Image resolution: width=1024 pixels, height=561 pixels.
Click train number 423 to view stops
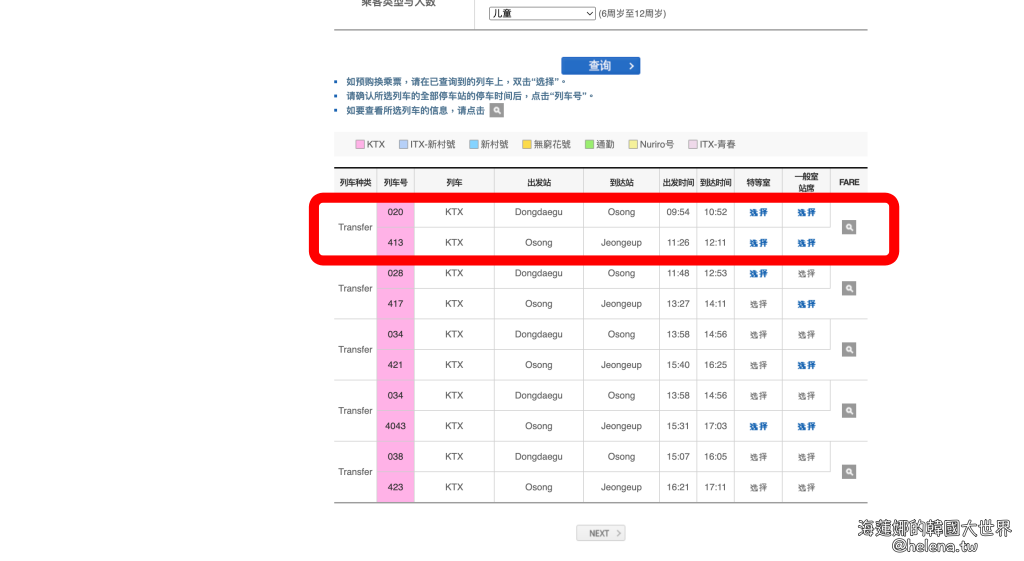point(395,487)
